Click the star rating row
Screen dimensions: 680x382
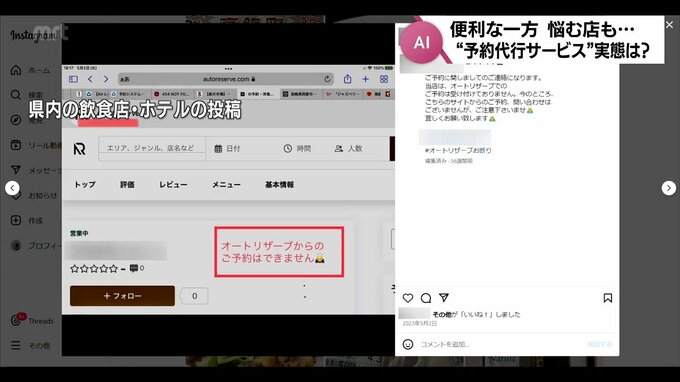pyautogui.click(x=94, y=269)
